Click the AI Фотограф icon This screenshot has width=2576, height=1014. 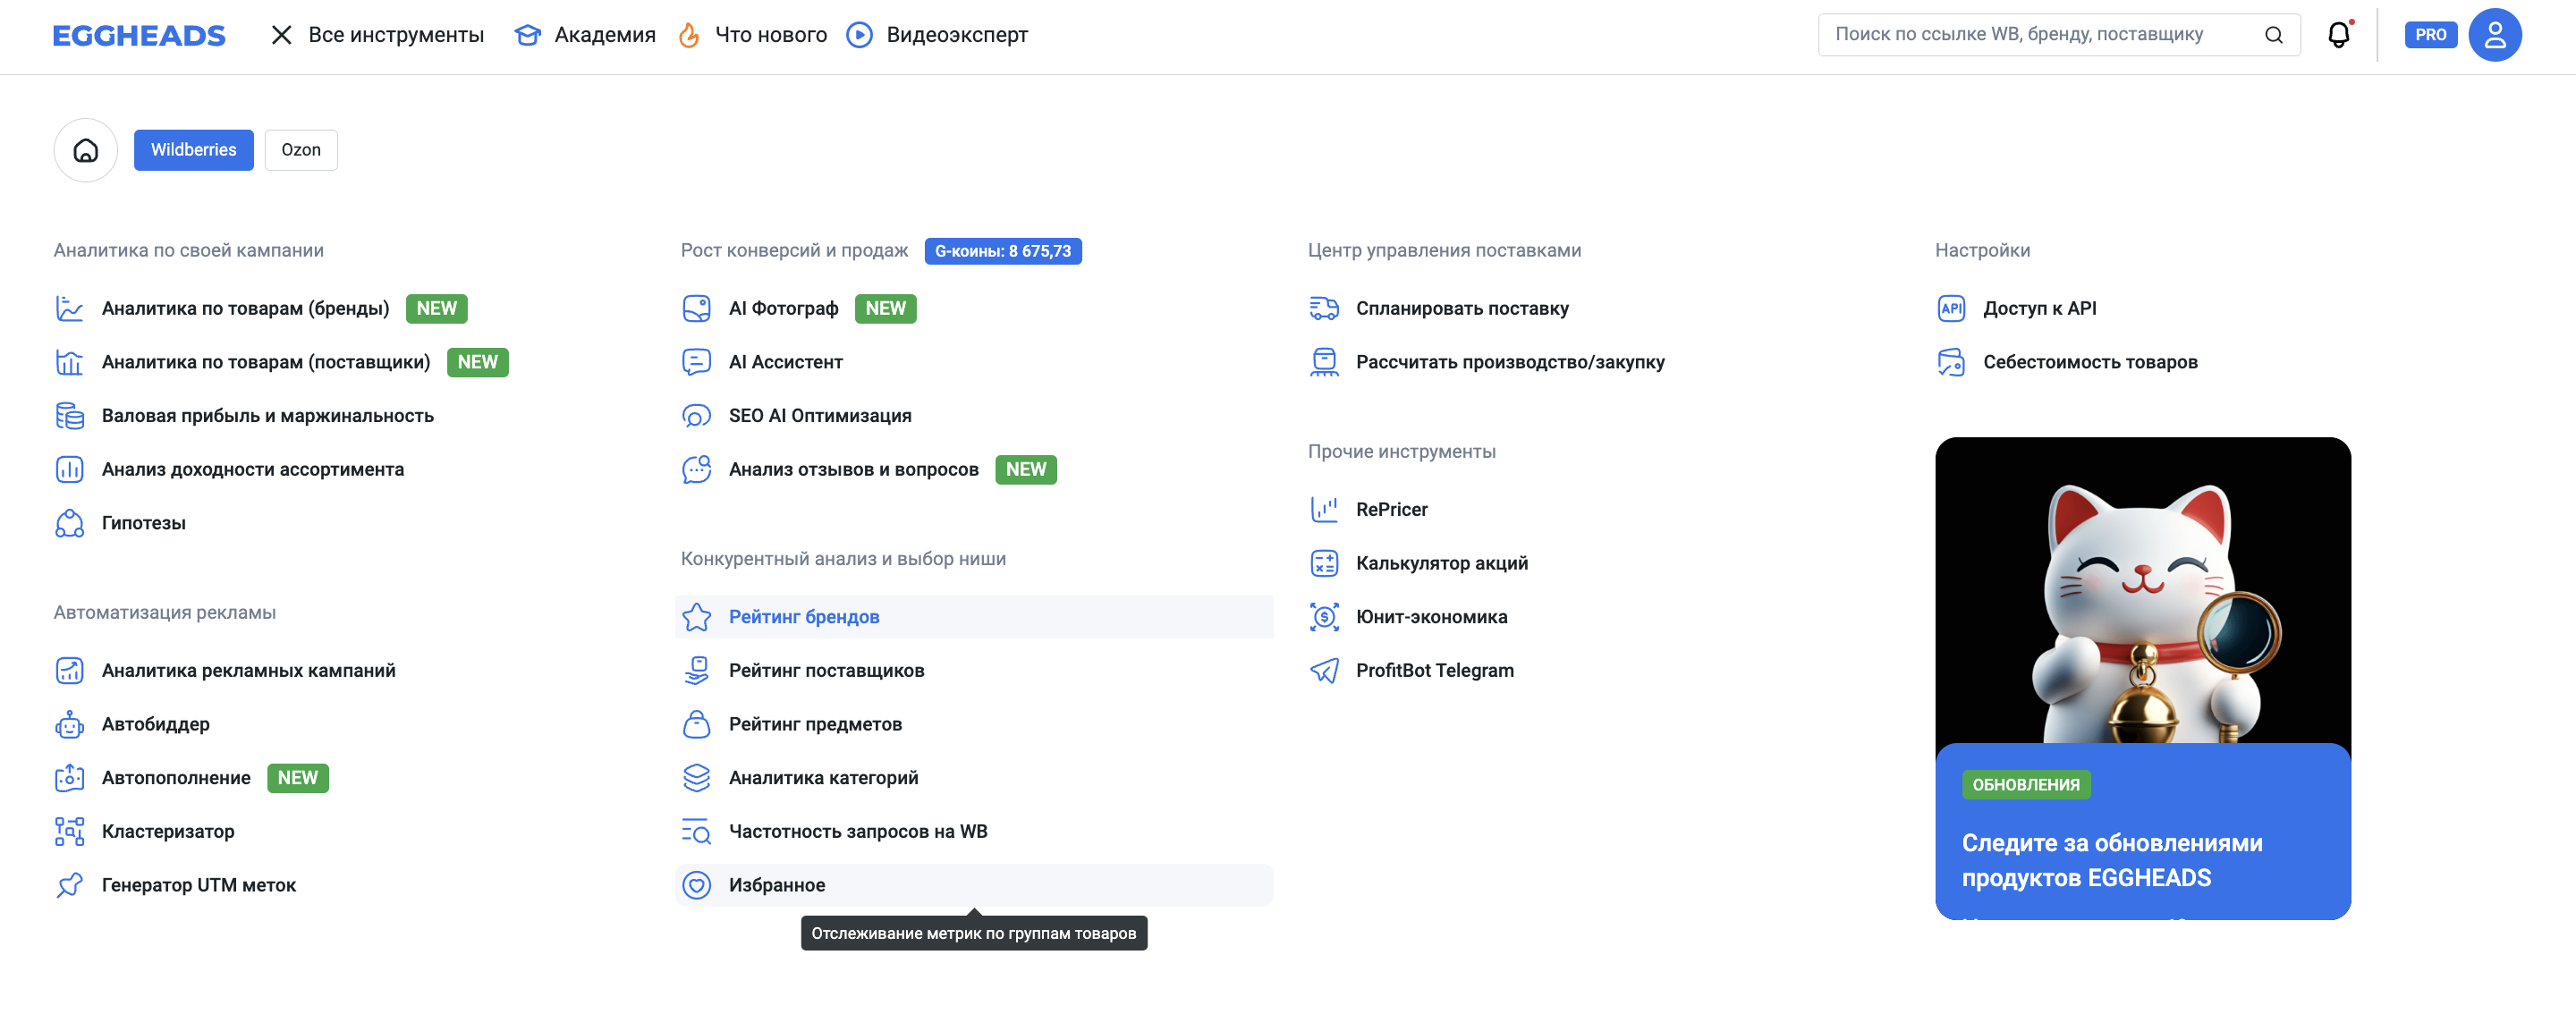click(x=697, y=308)
